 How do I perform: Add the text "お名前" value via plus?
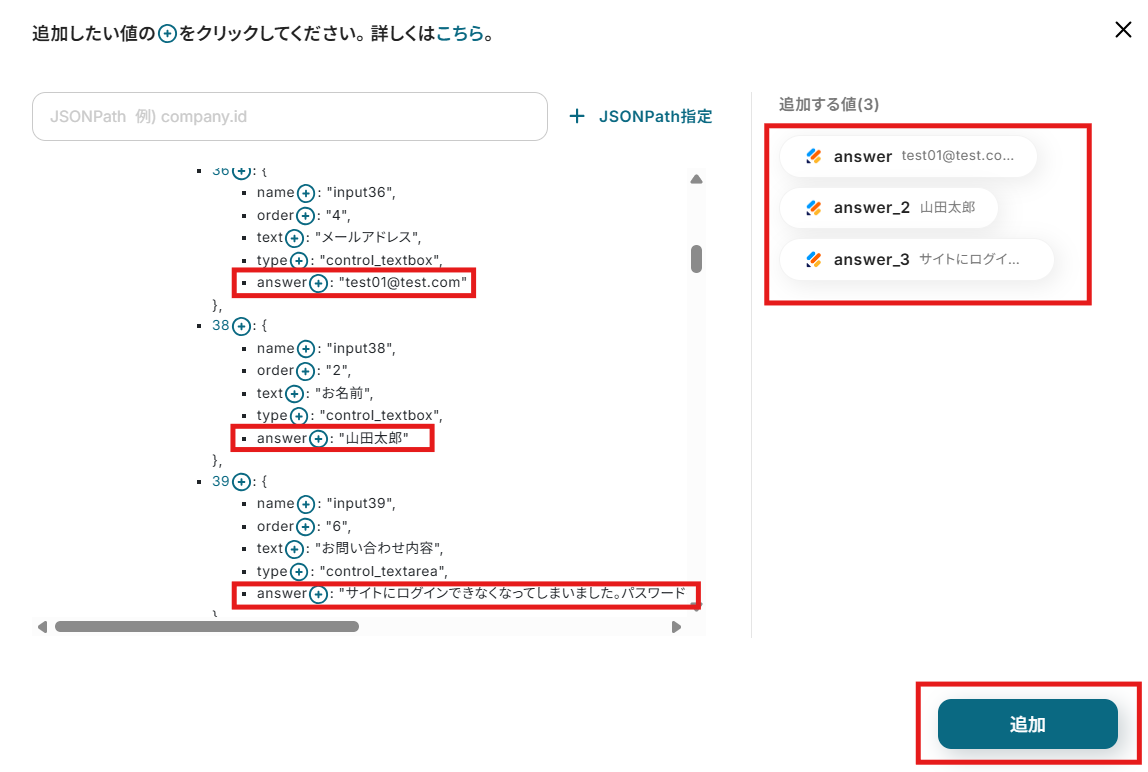coord(294,394)
